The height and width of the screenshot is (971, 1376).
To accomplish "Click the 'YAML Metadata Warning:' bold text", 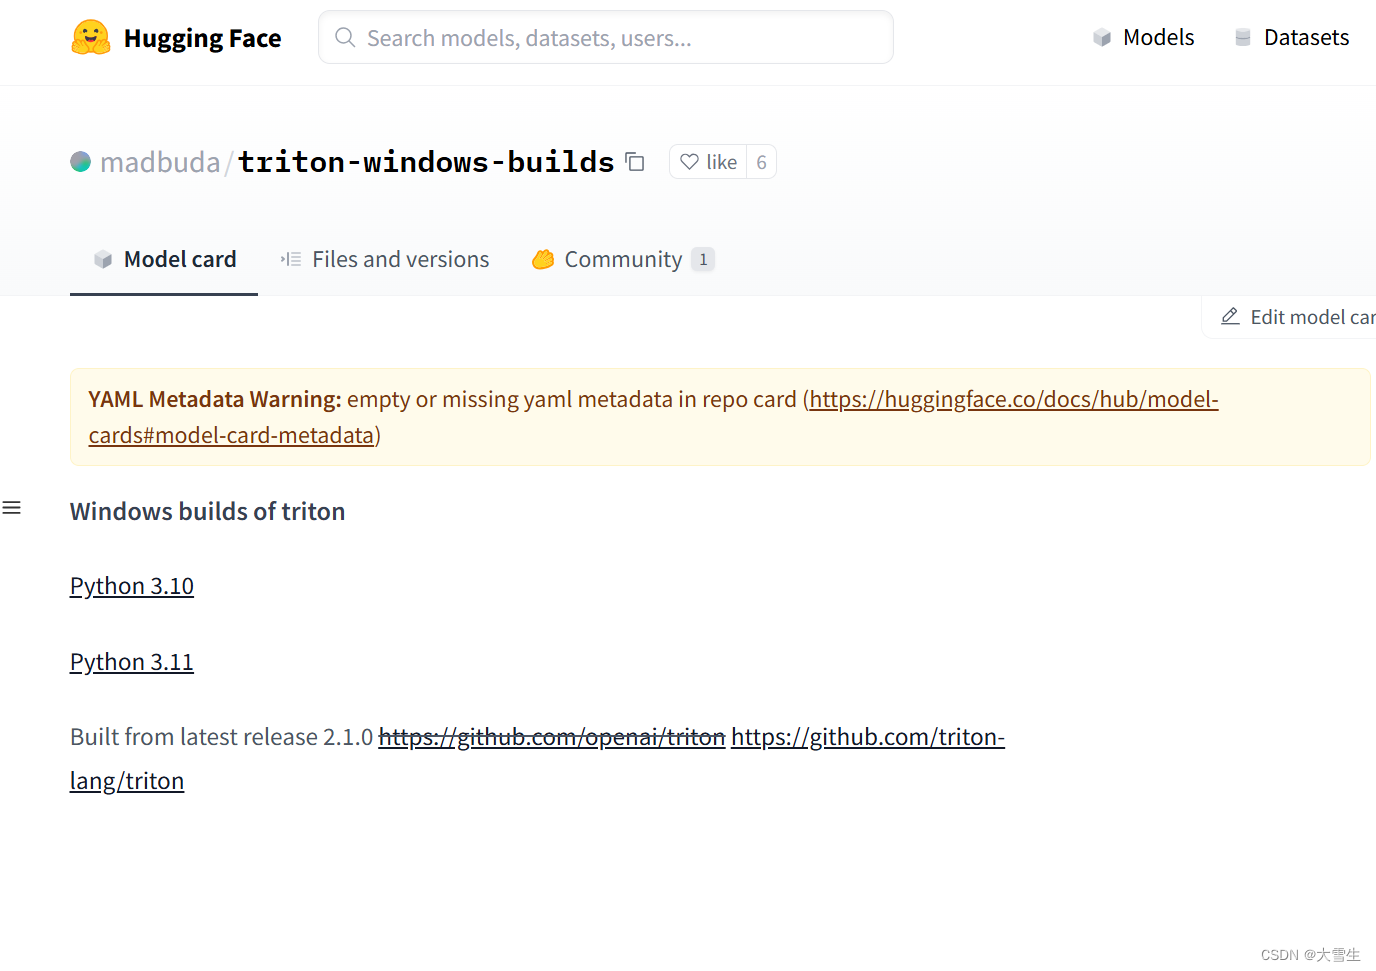I will coord(215,399).
